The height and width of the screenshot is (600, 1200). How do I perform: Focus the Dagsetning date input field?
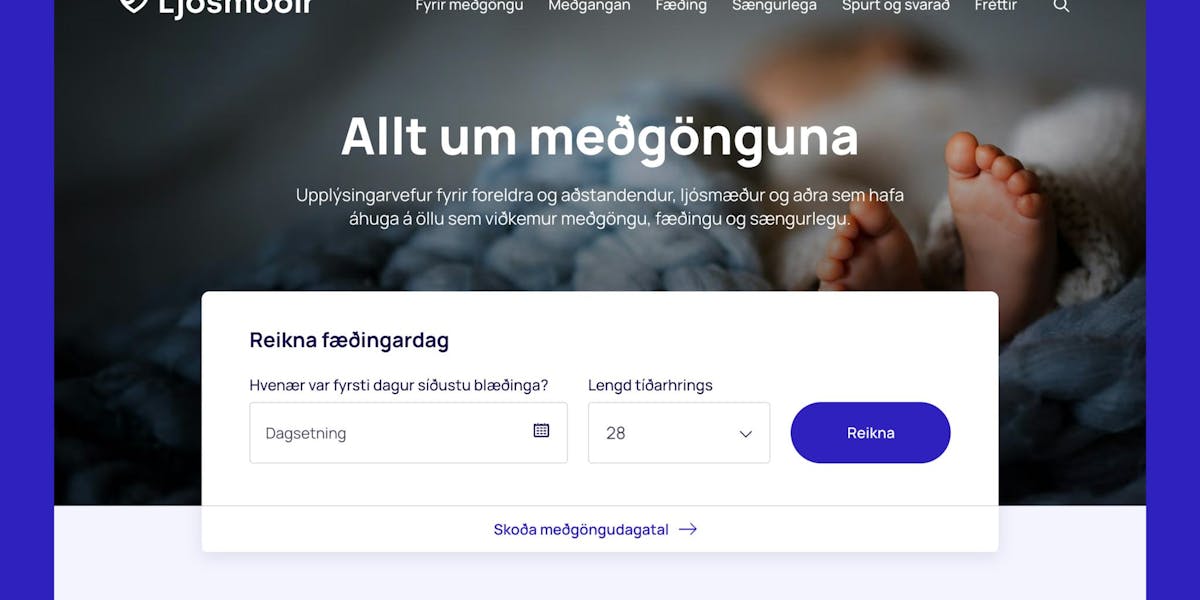click(408, 433)
